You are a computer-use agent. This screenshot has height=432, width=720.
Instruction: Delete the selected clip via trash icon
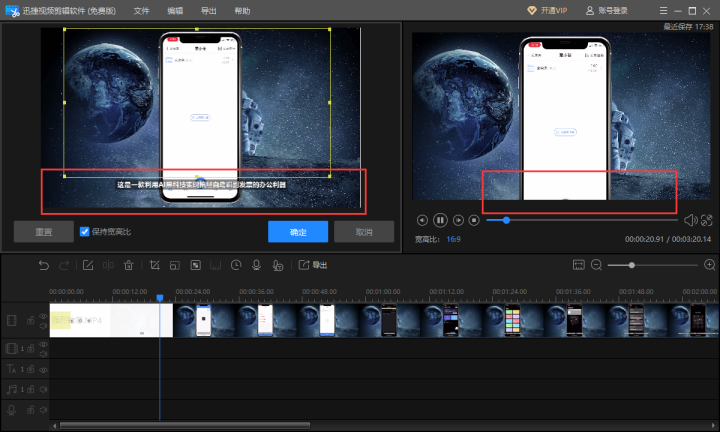coord(129,265)
